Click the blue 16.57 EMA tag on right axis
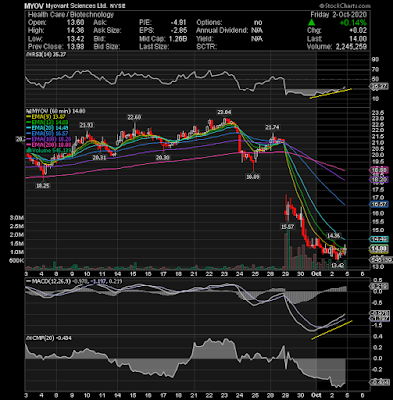 [379, 204]
